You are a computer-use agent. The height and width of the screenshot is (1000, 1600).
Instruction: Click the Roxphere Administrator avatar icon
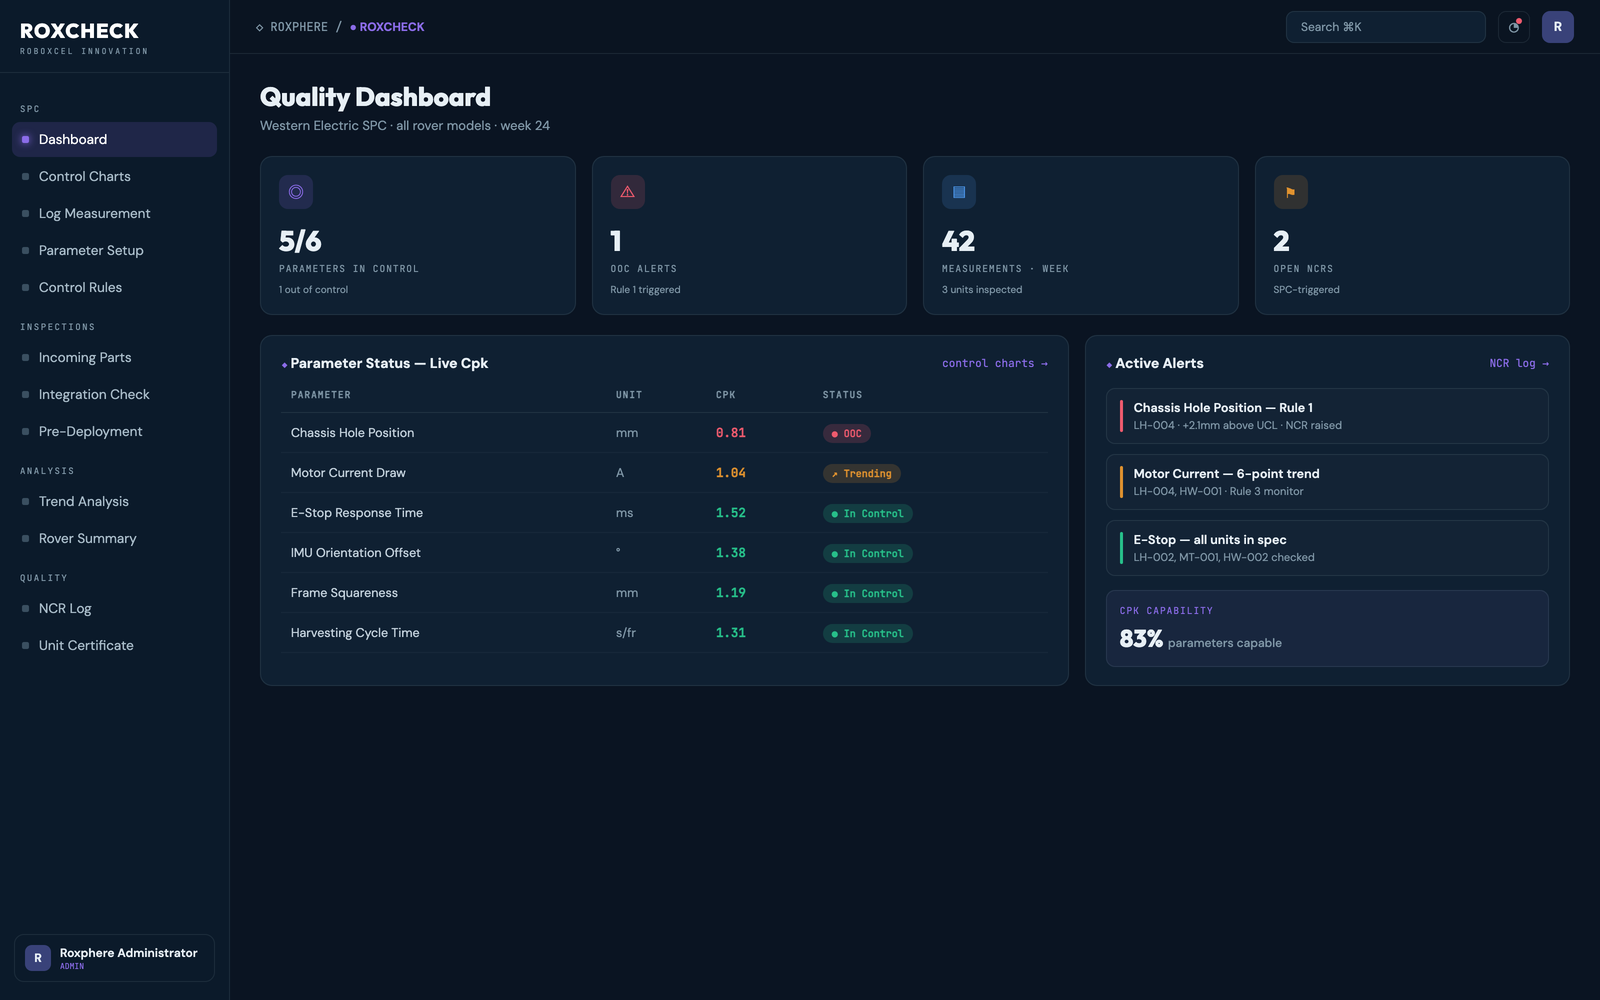click(x=38, y=958)
